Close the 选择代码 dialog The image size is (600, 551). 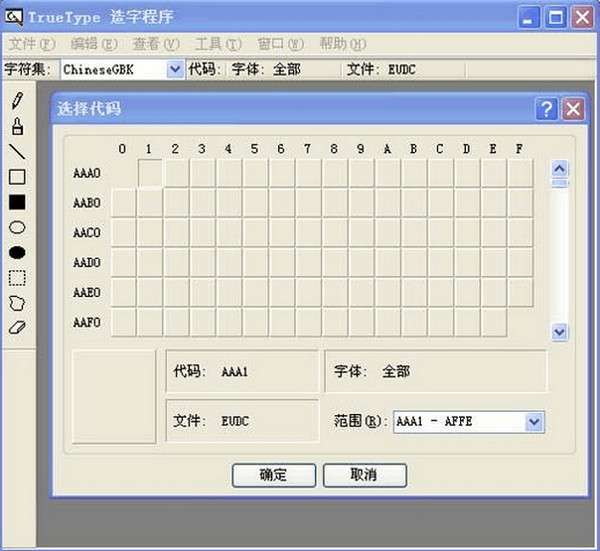click(x=573, y=109)
